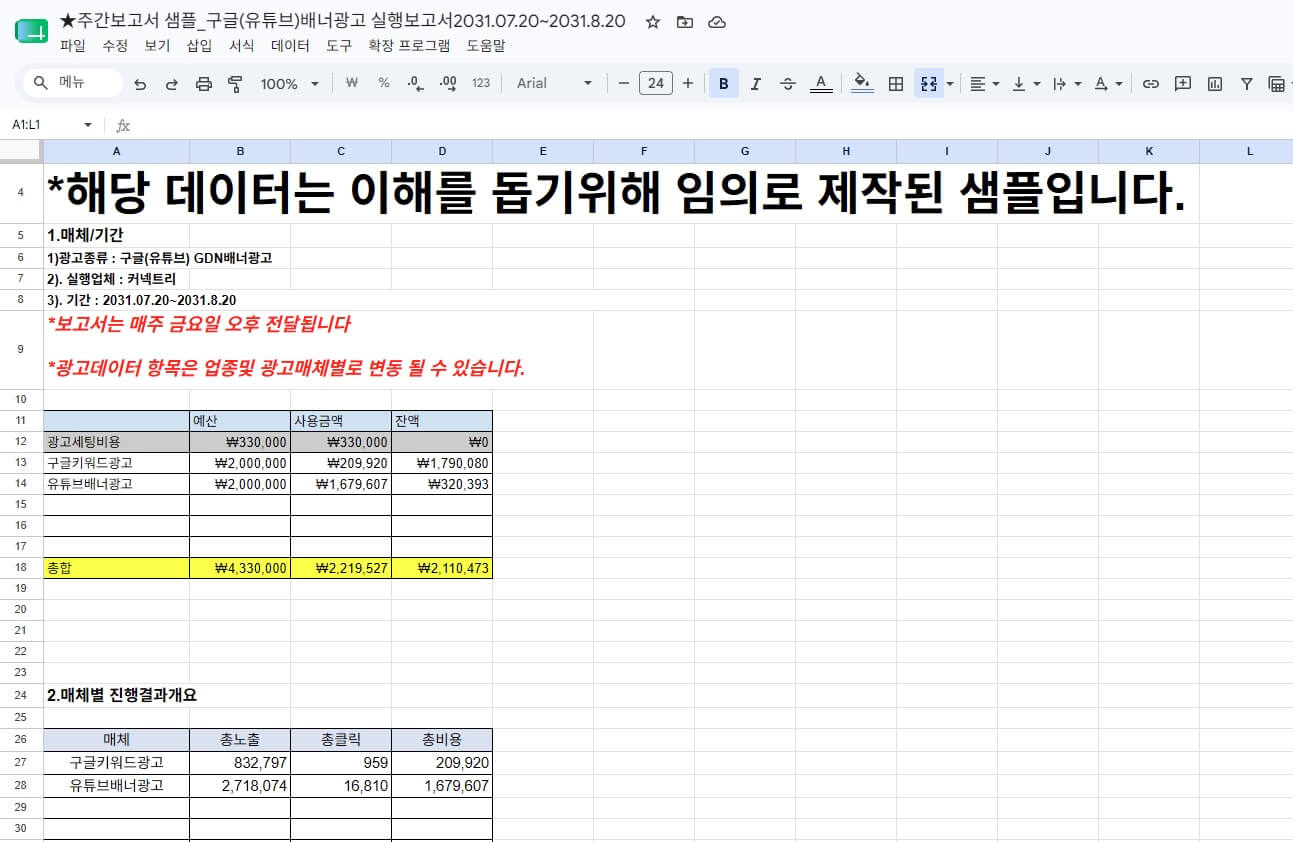Open the 파일 menu
This screenshot has width=1293, height=842.
coord(73,46)
